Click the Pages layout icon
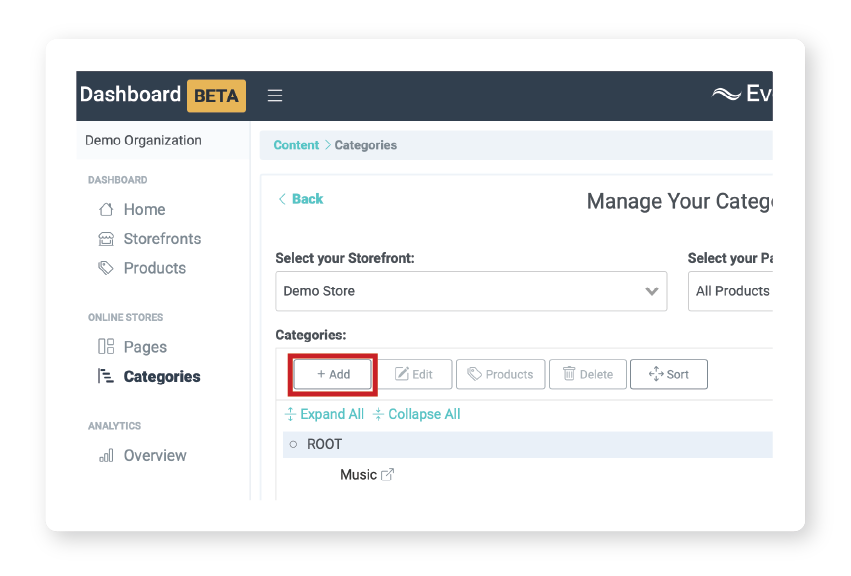This screenshot has width=851, height=576. (106, 347)
